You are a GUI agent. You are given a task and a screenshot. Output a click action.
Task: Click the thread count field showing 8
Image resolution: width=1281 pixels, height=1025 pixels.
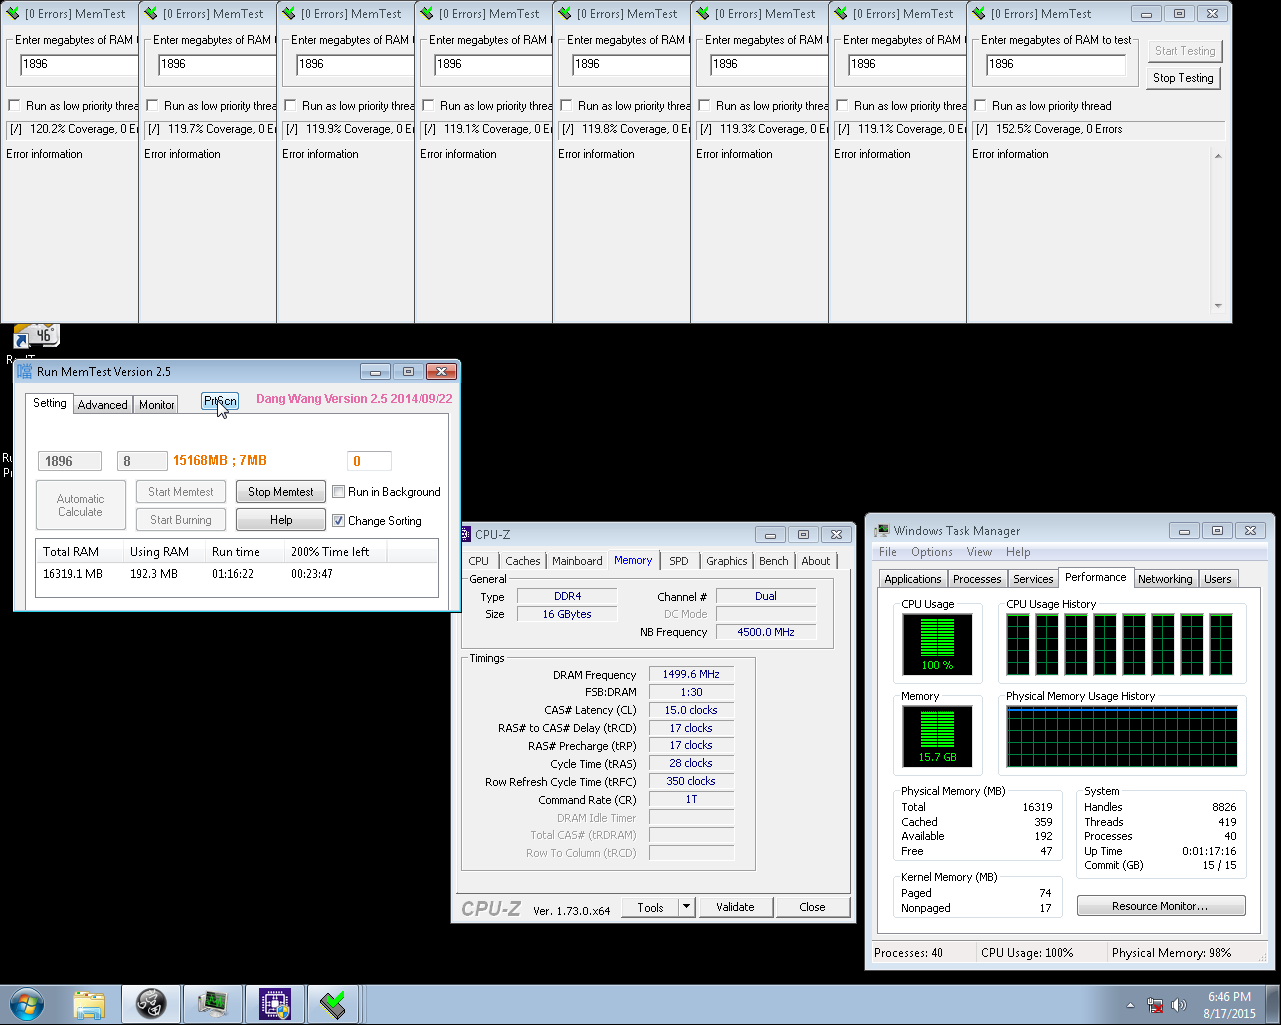pyautogui.click(x=142, y=461)
